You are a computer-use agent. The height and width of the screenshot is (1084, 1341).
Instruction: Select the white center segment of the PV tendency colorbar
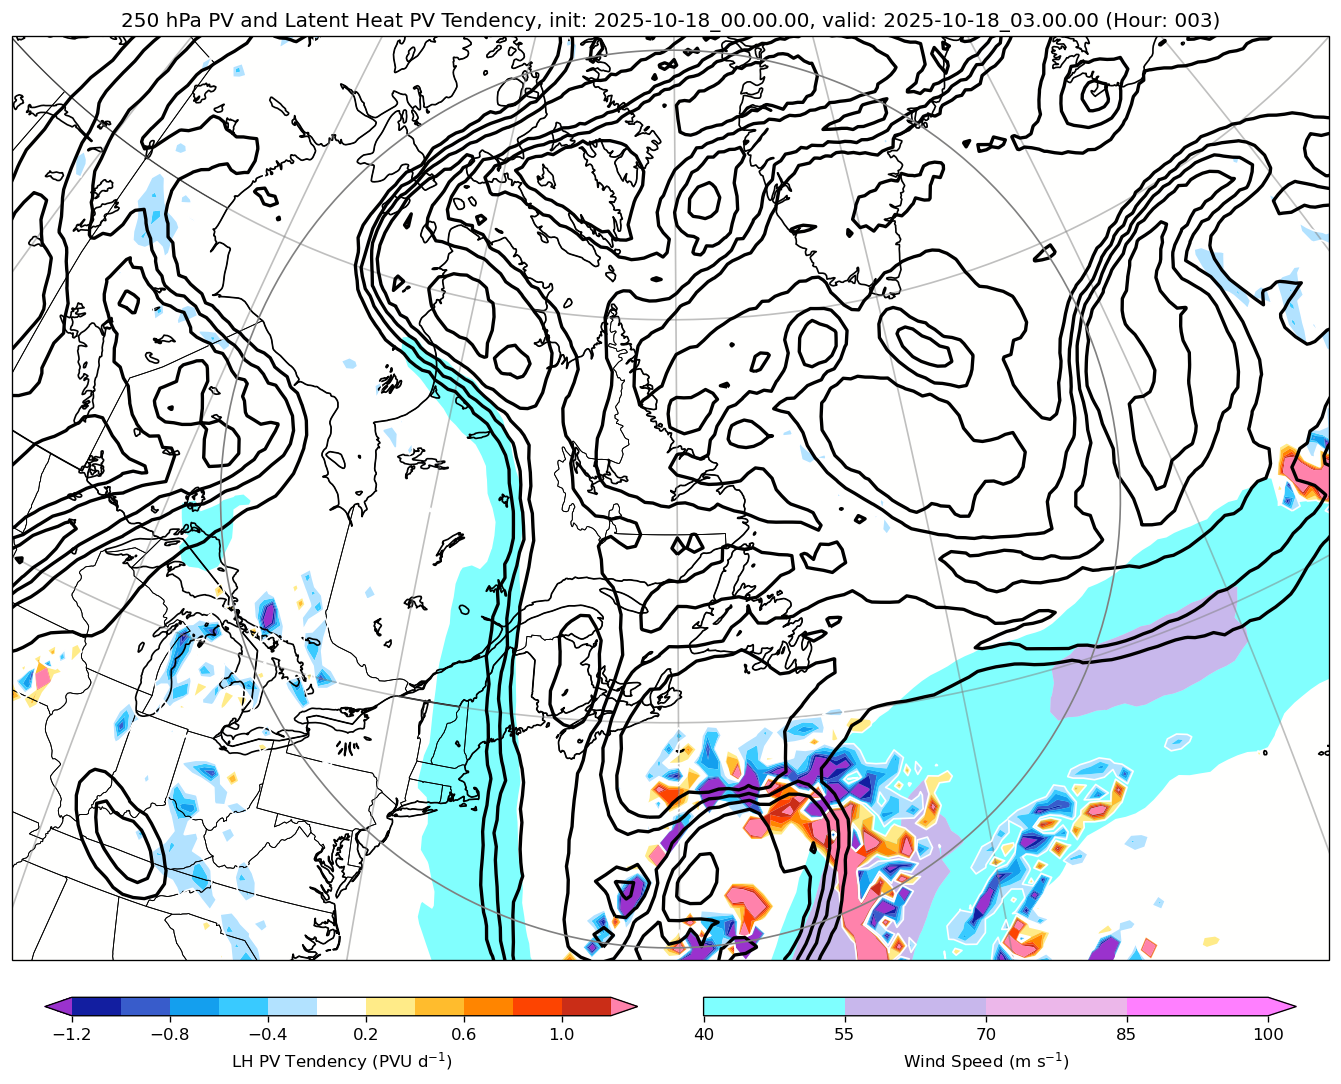tap(341, 1006)
